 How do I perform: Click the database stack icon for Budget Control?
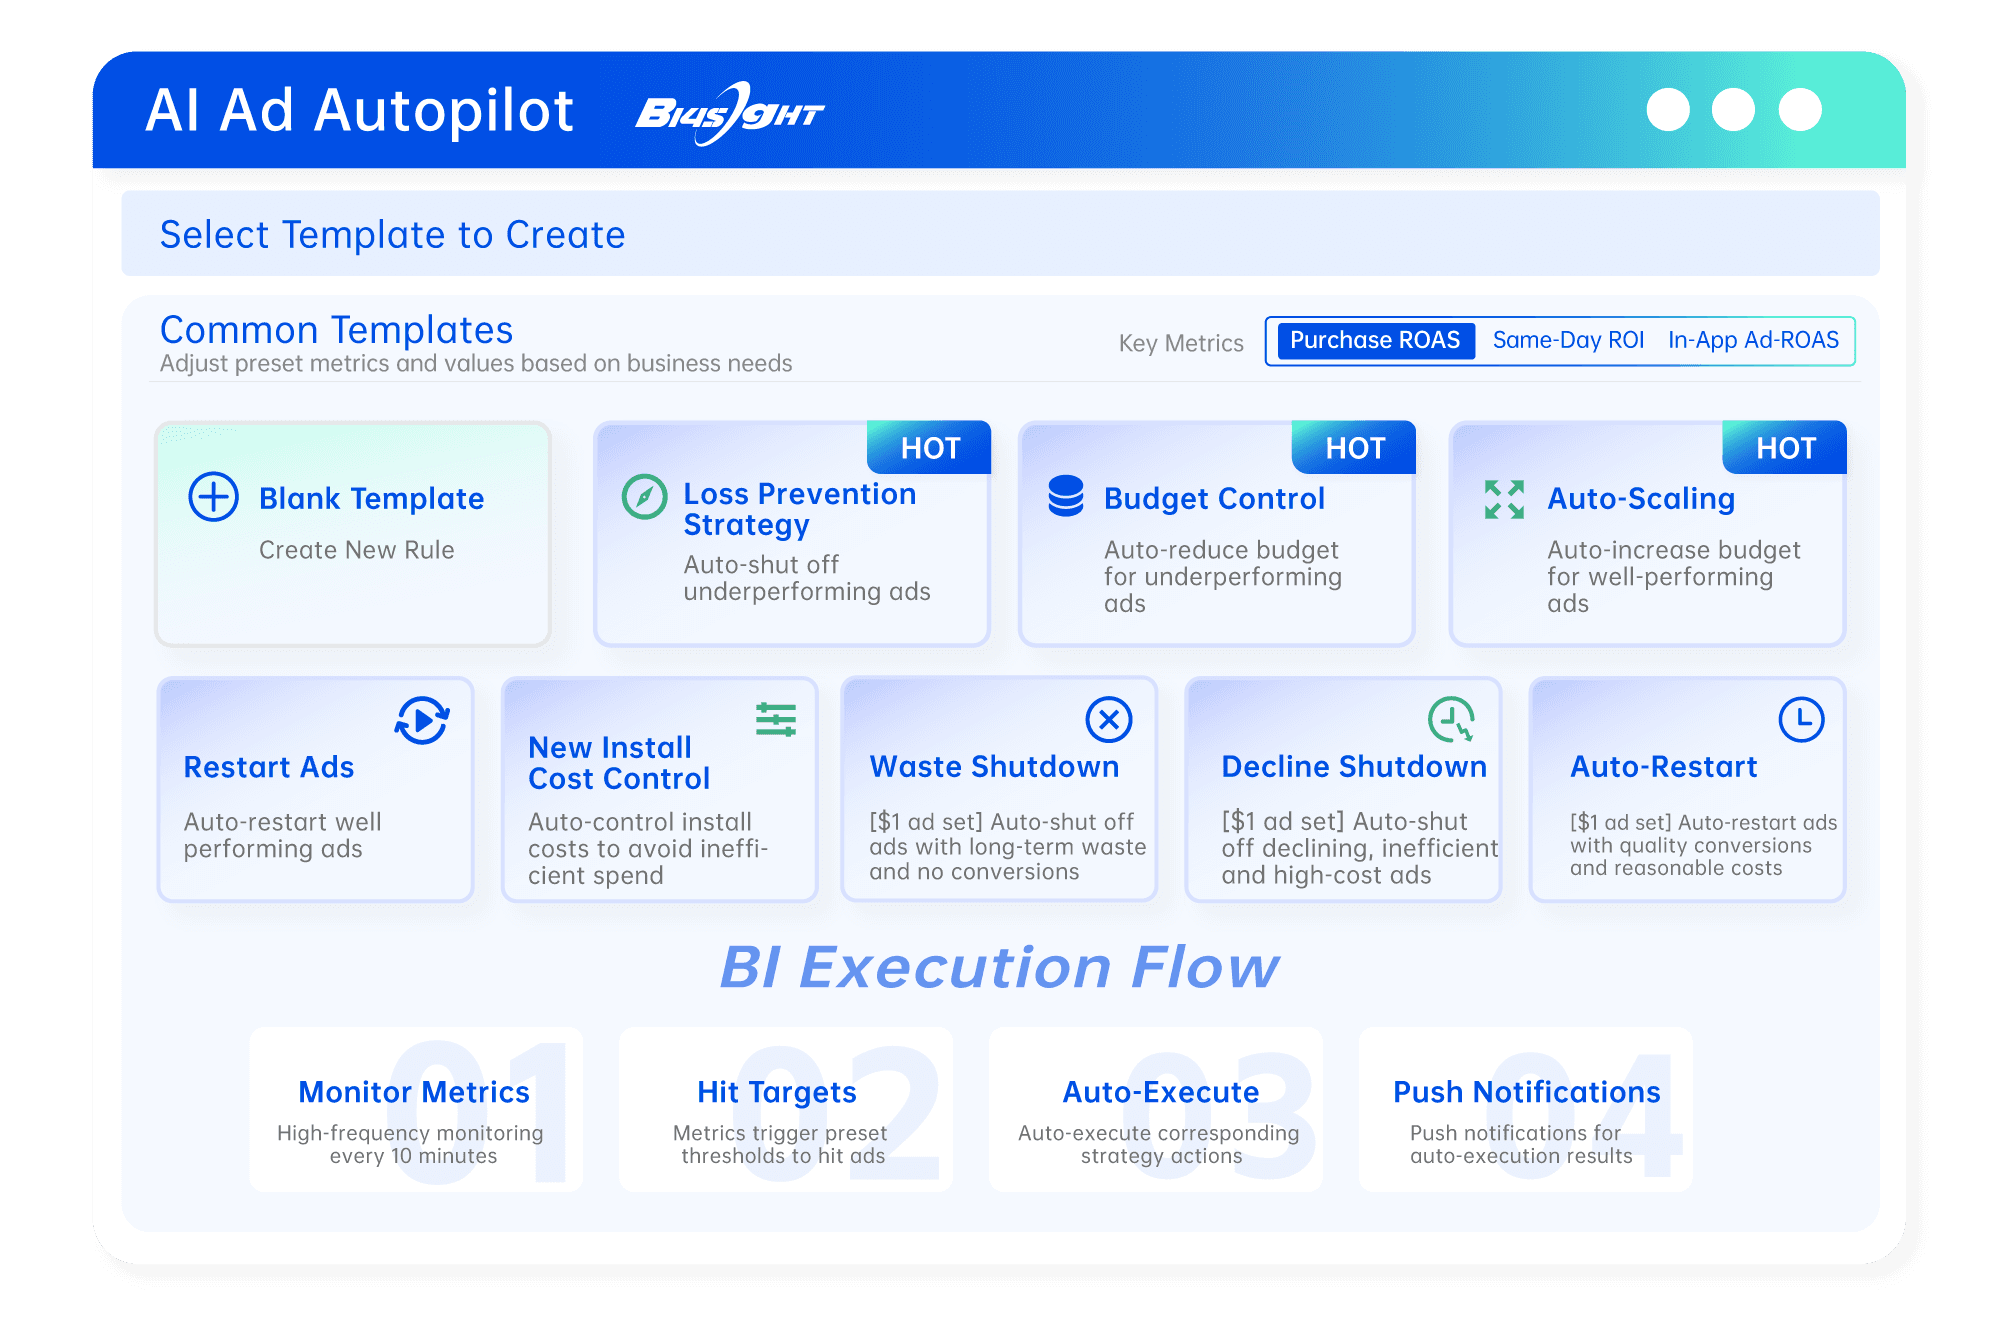point(1065,496)
